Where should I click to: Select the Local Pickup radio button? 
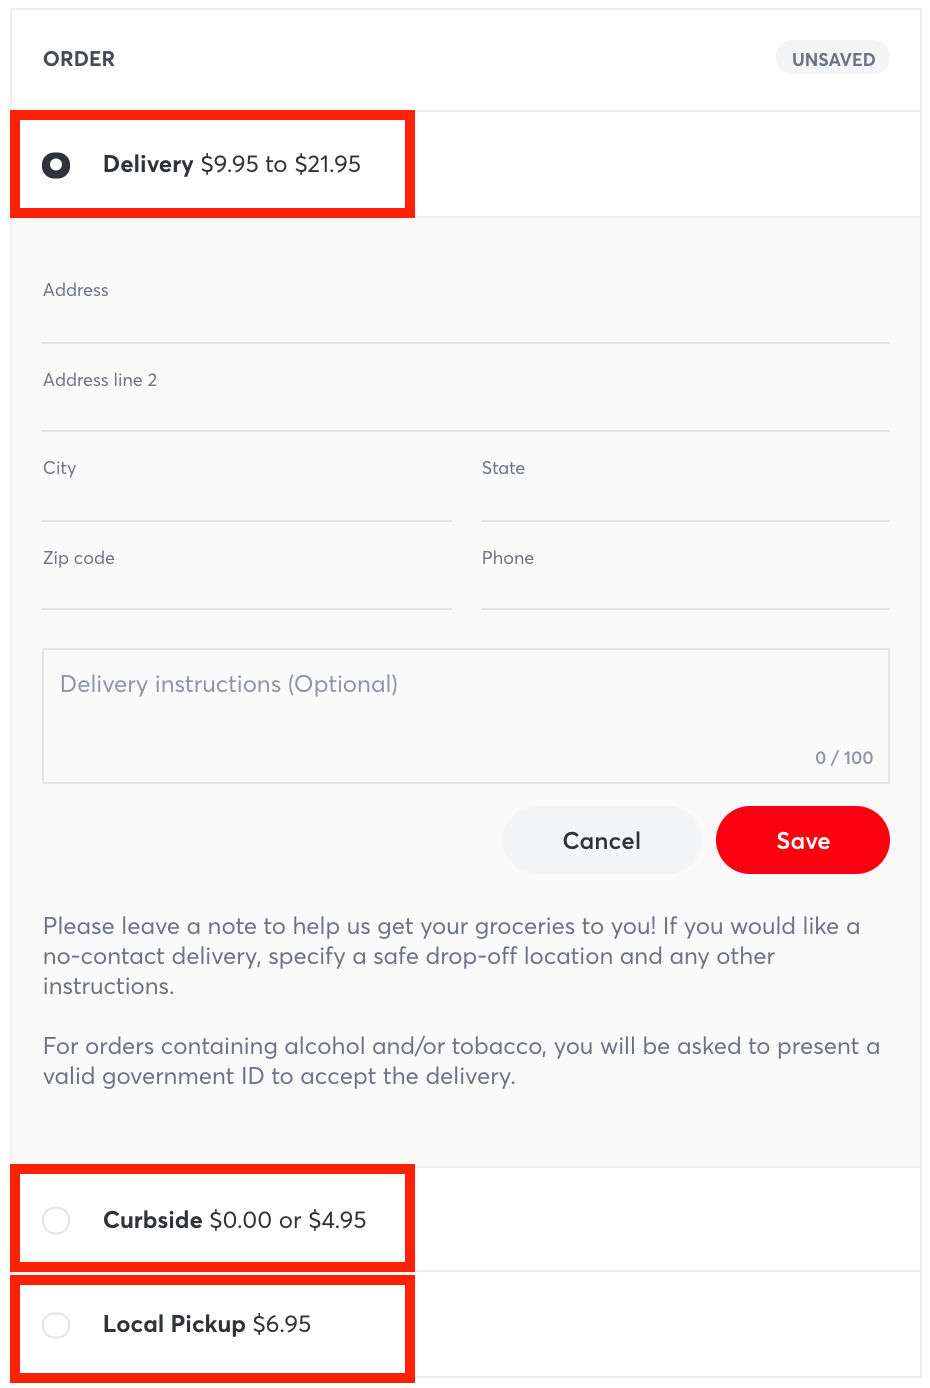(x=56, y=1325)
